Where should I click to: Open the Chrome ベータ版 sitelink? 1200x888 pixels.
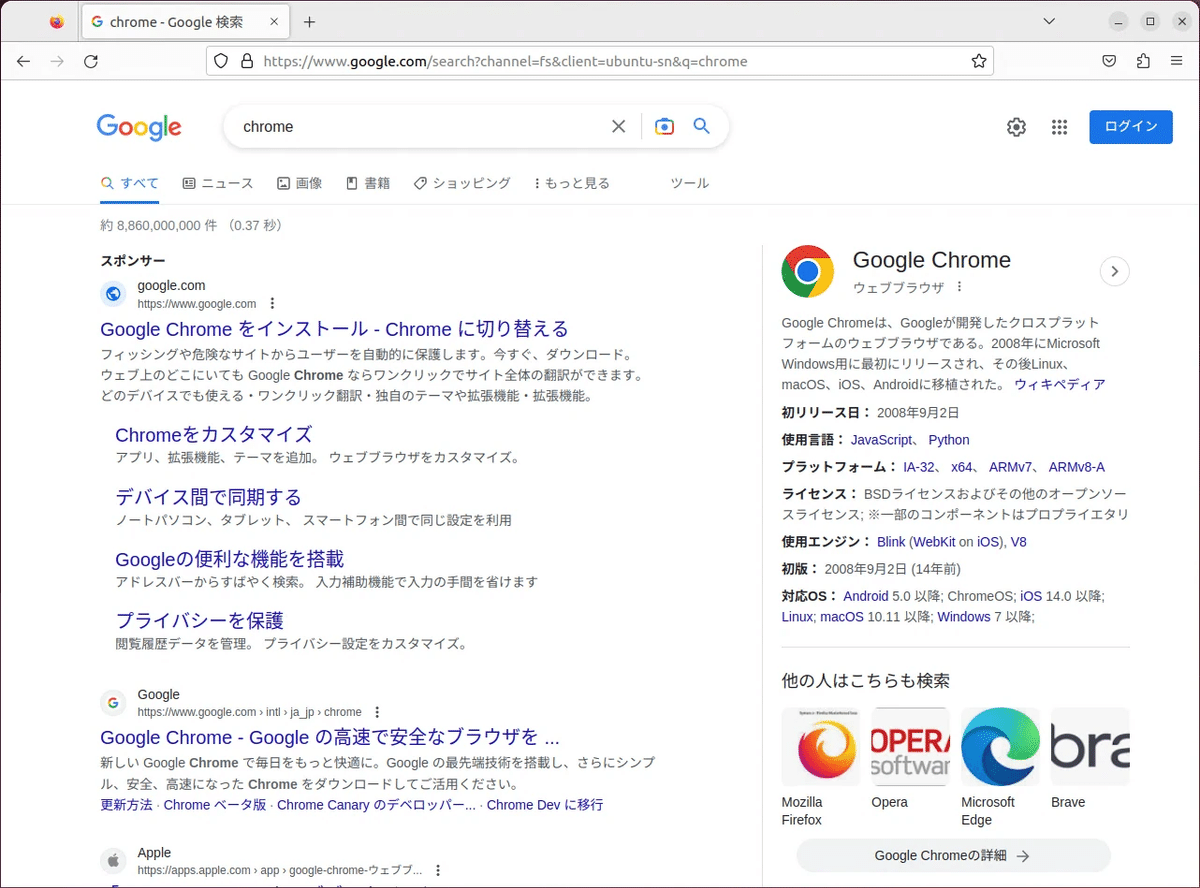[x=215, y=805]
